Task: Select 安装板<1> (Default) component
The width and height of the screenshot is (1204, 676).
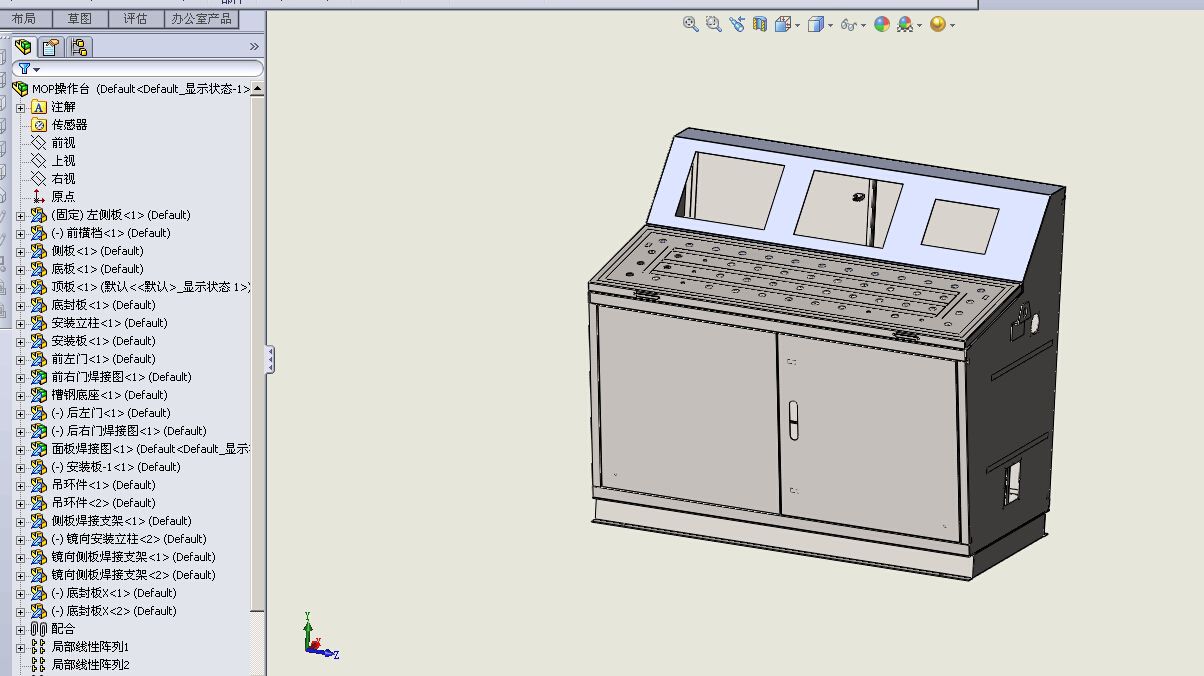Action: pos(103,341)
